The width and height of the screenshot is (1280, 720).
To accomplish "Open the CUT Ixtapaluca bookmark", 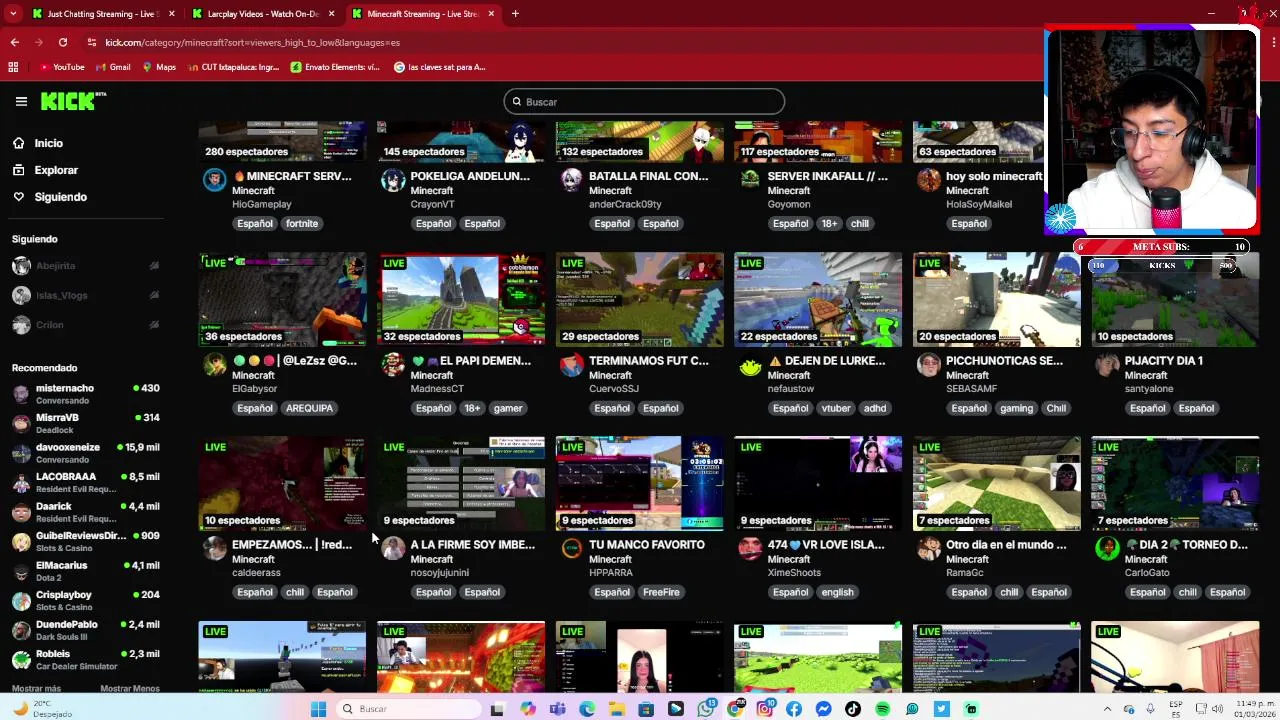I will [x=233, y=67].
